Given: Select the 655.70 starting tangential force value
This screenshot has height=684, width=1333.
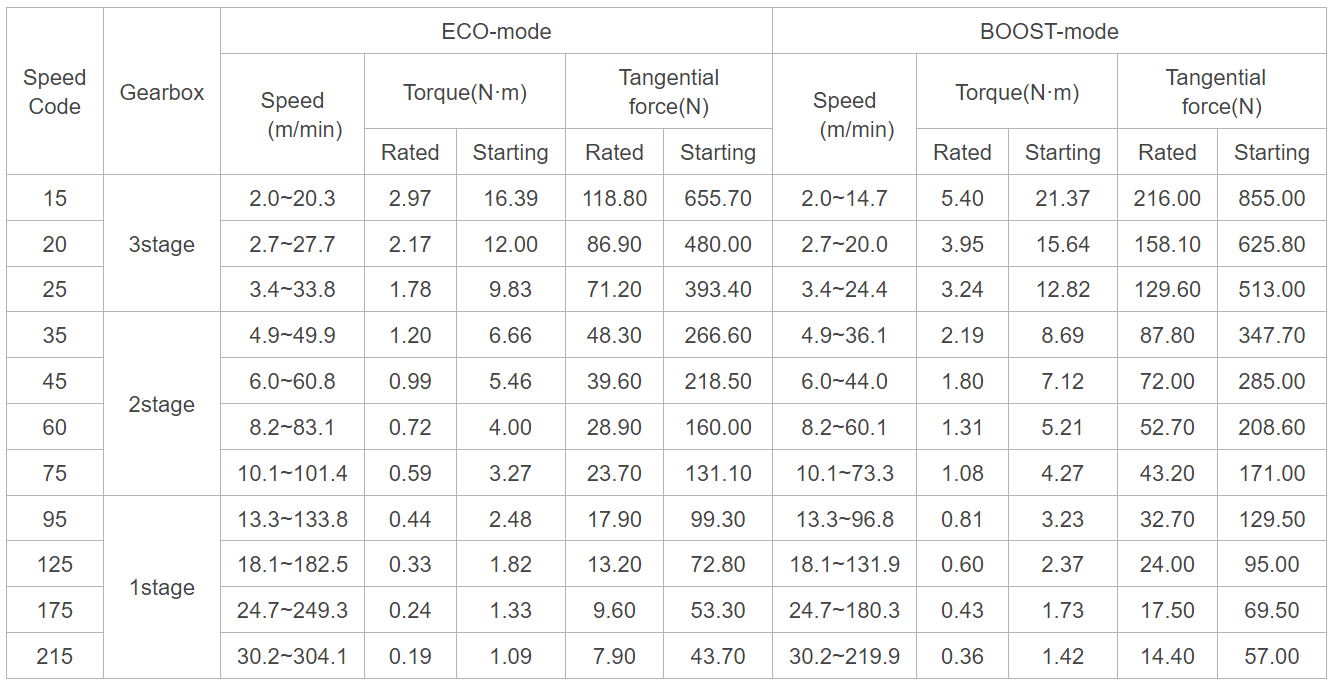Looking at the screenshot, I should 718,198.
